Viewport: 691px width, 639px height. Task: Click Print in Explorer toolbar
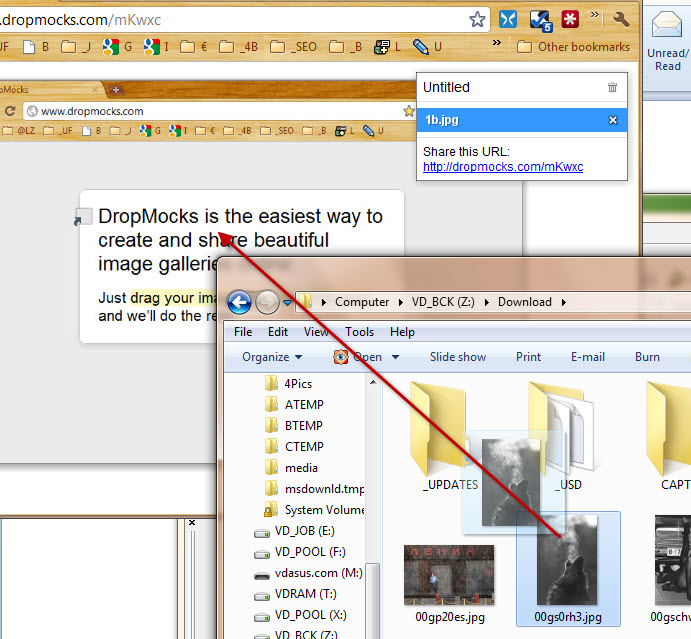pyautogui.click(x=528, y=357)
